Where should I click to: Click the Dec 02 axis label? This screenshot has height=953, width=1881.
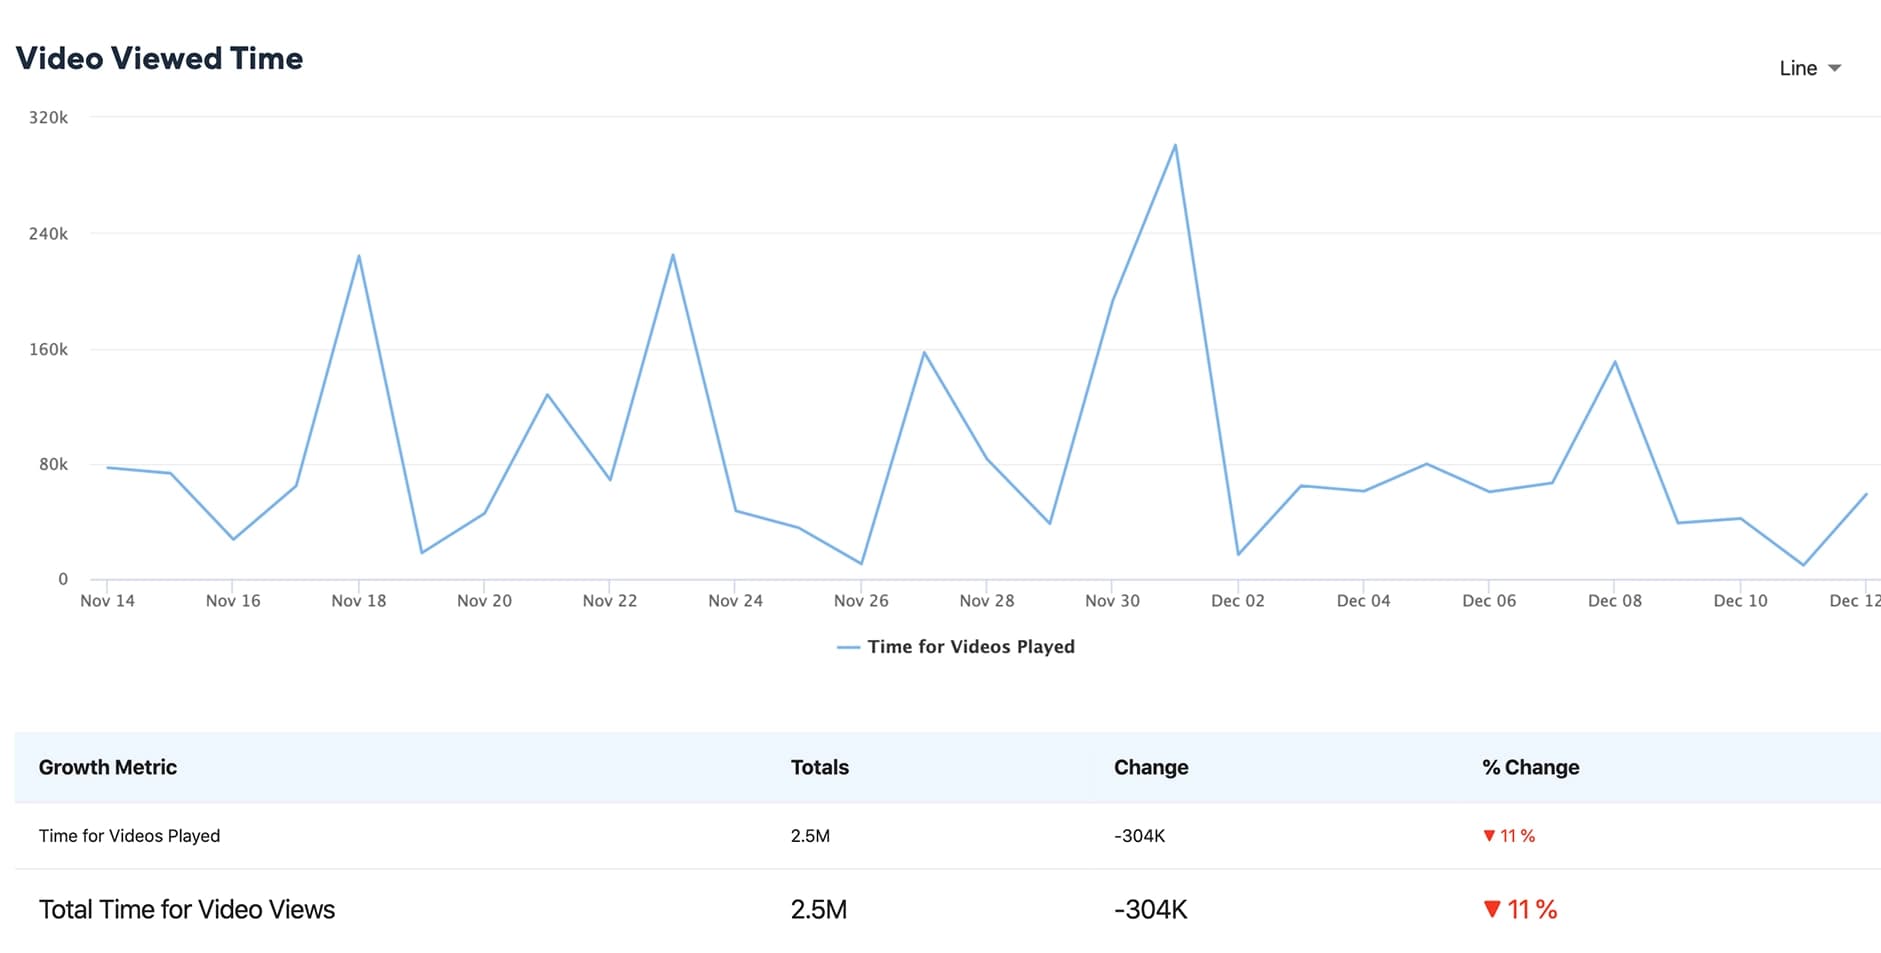coord(1238,601)
